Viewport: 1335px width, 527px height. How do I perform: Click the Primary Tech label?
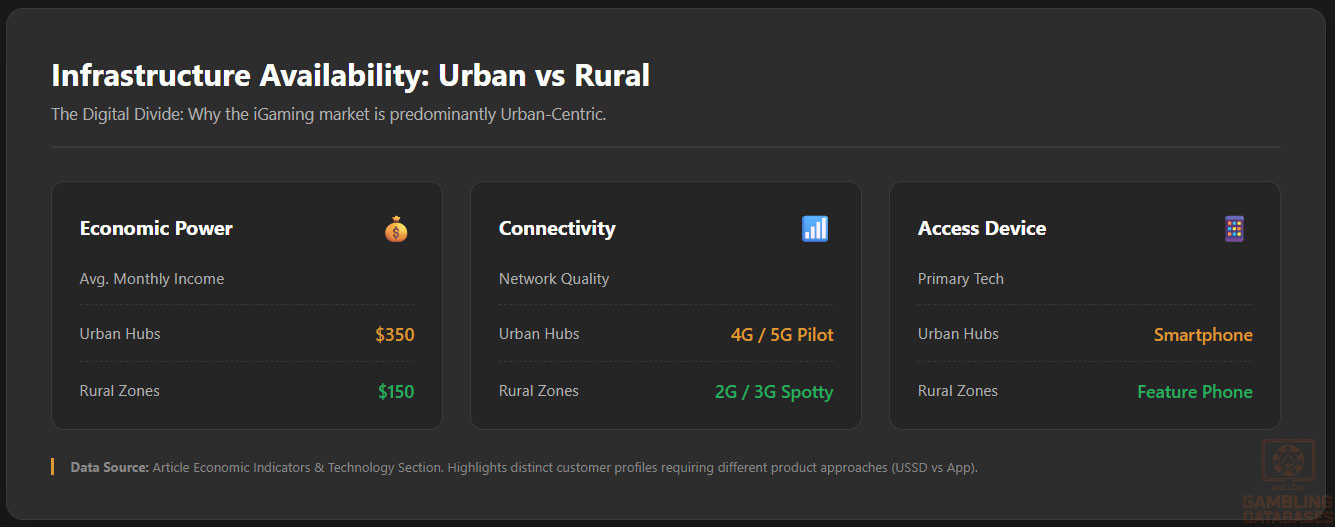[961, 279]
